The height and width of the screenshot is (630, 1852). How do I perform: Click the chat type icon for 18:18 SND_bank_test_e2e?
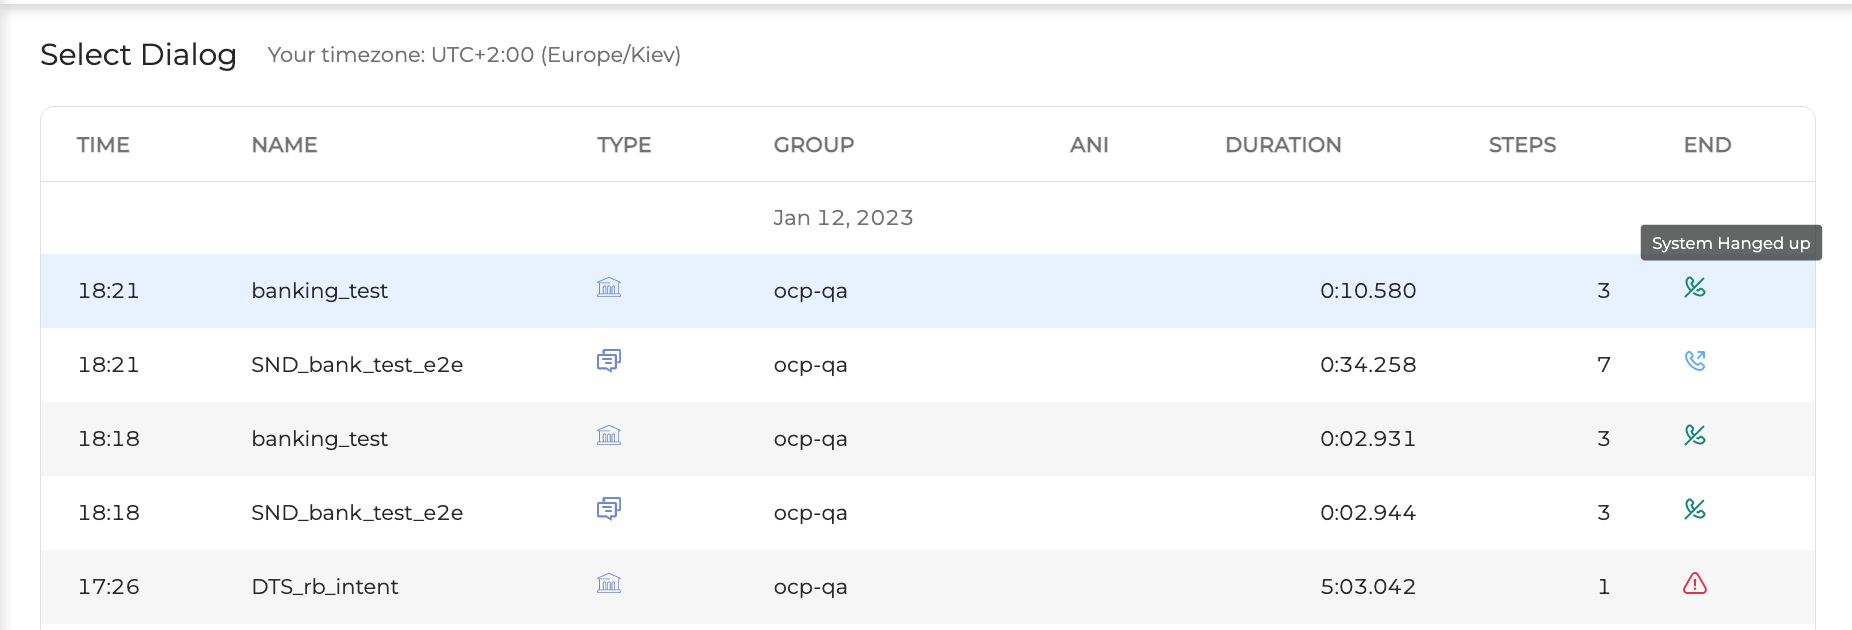point(608,509)
